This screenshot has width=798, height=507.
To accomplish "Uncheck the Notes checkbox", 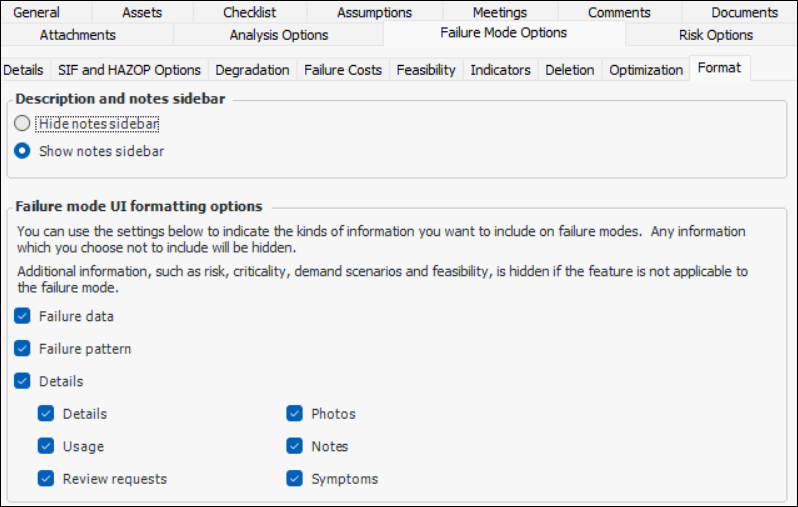I will point(294,446).
